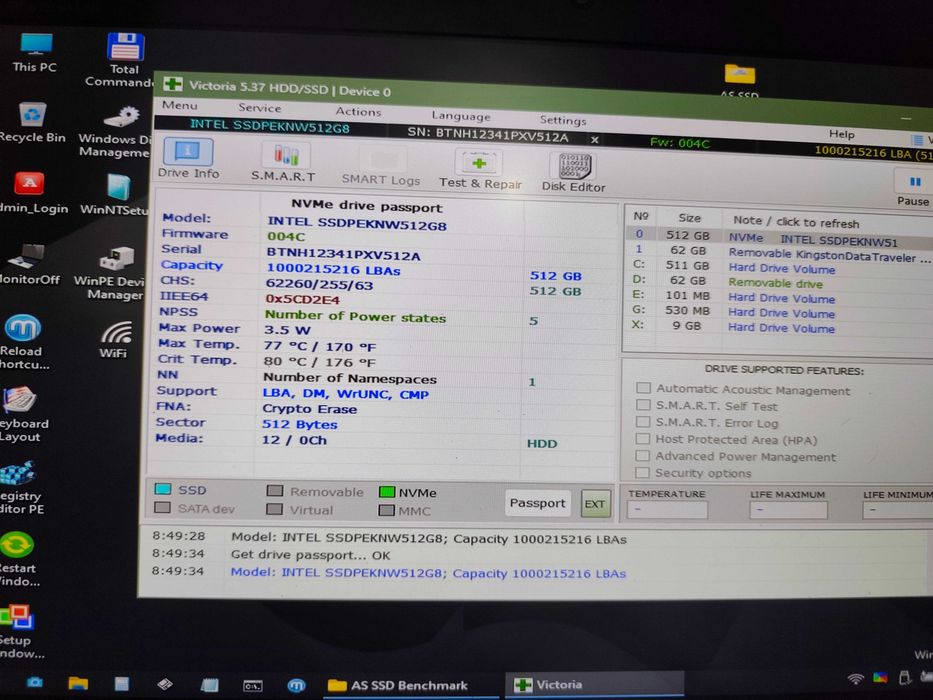Image resolution: width=933 pixels, height=700 pixels.
Task: Click the SSD indicator box
Action: [x=163, y=489]
